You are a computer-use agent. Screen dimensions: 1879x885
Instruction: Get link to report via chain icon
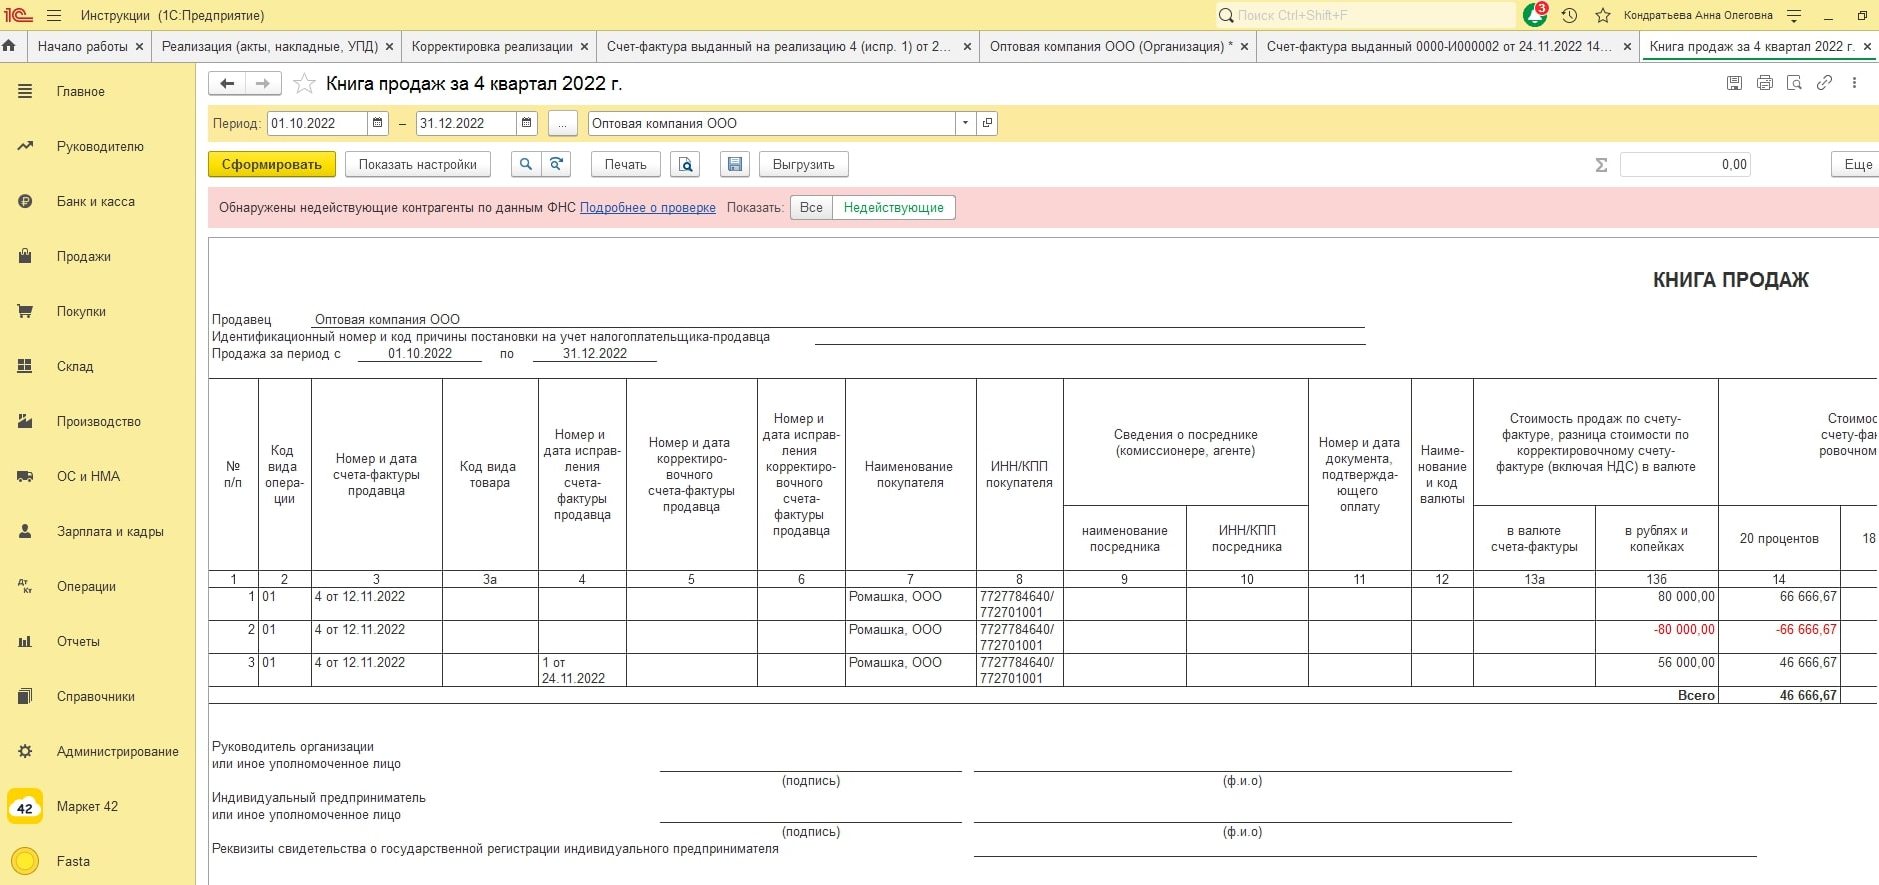(x=1824, y=83)
